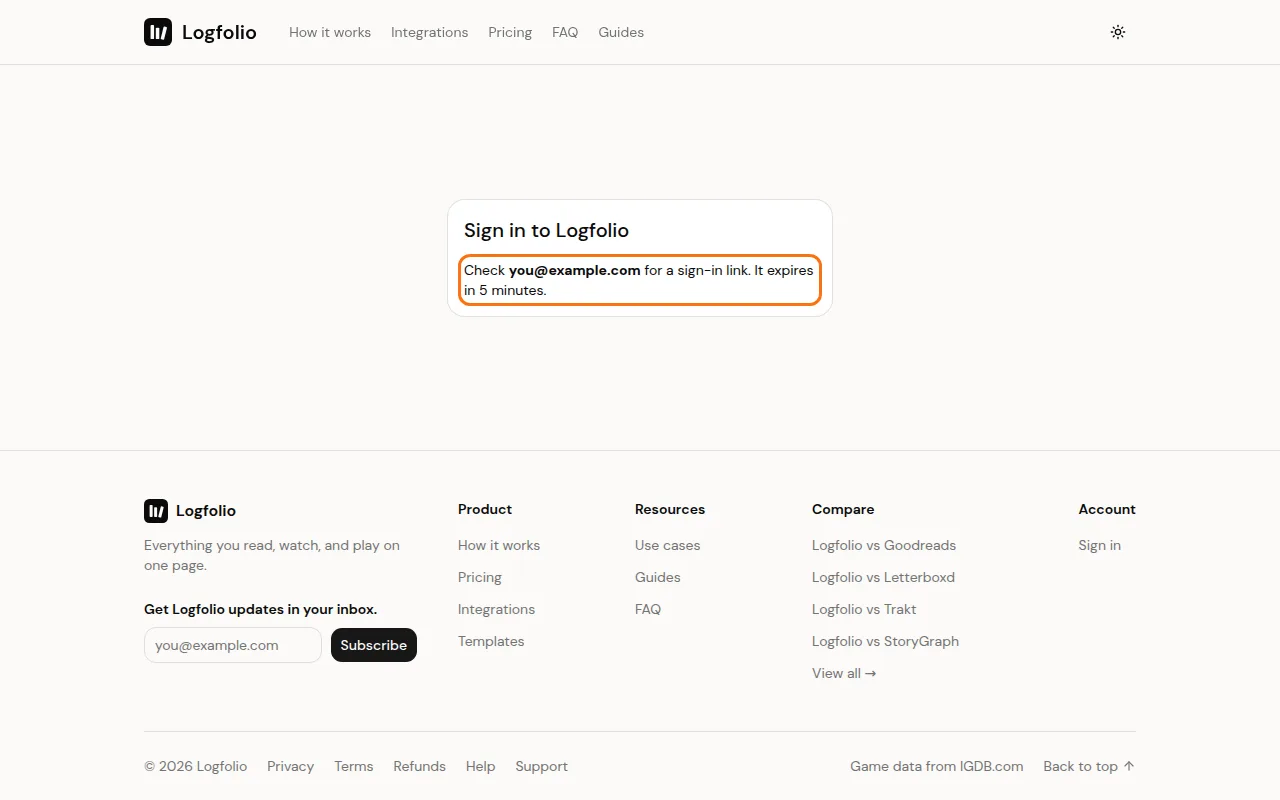Screen dimensions: 1280x800
Task: Click the Logfolio logo icon in header
Action: pyautogui.click(x=158, y=32)
